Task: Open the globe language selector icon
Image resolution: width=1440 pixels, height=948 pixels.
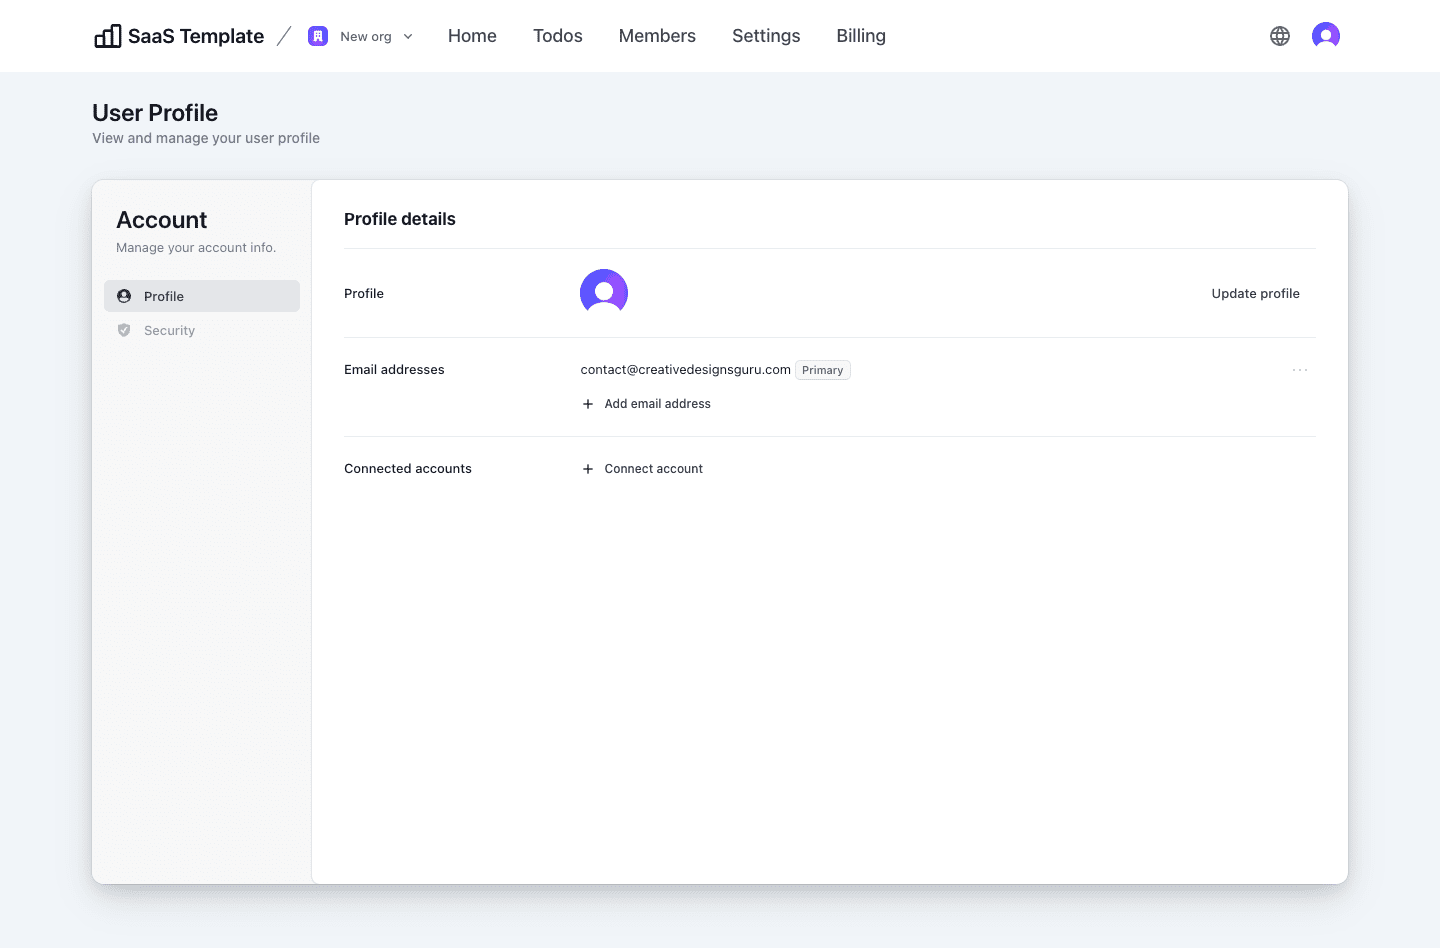Action: (x=1280, y=35)
